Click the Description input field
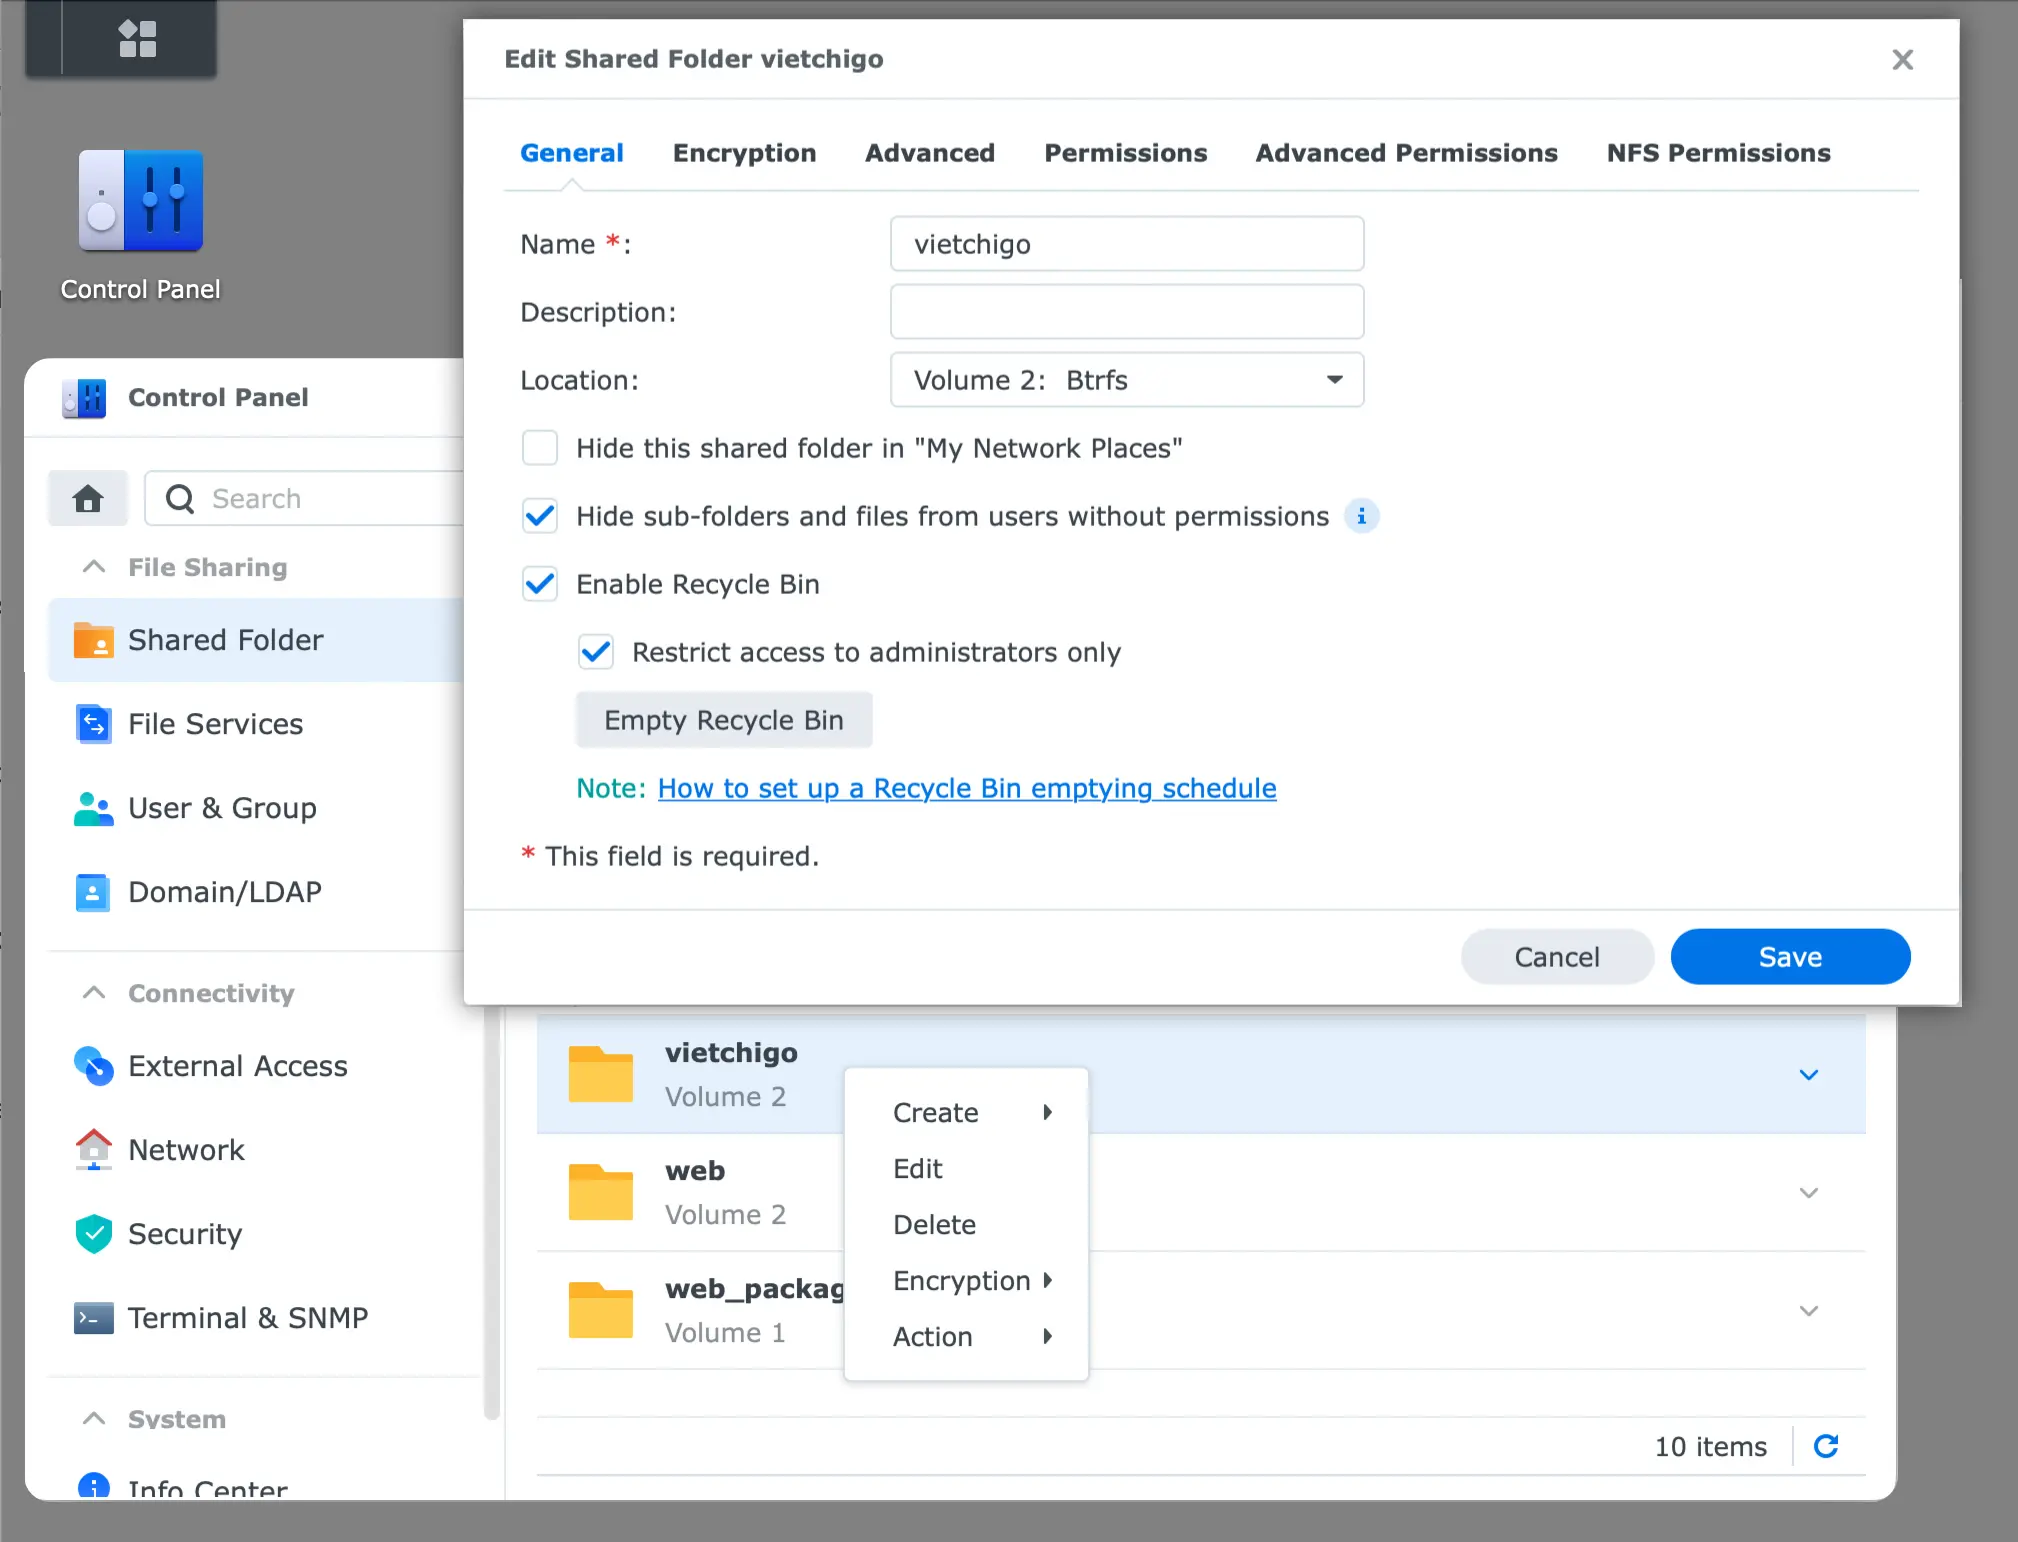 1127,312
